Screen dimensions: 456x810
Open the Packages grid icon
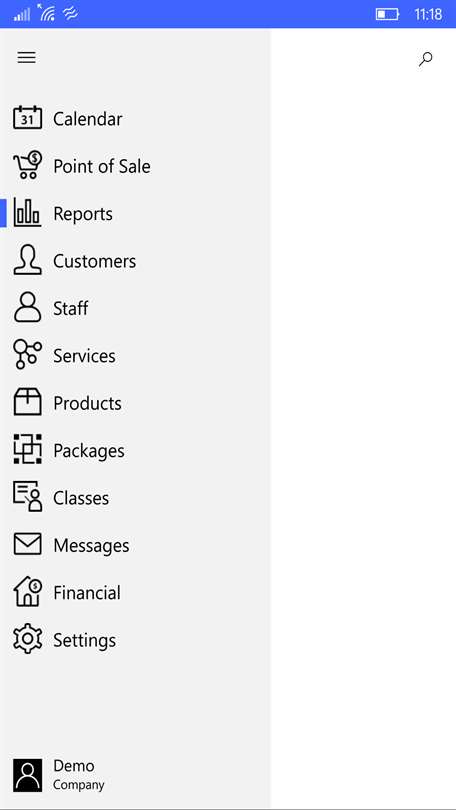point(27,449)
